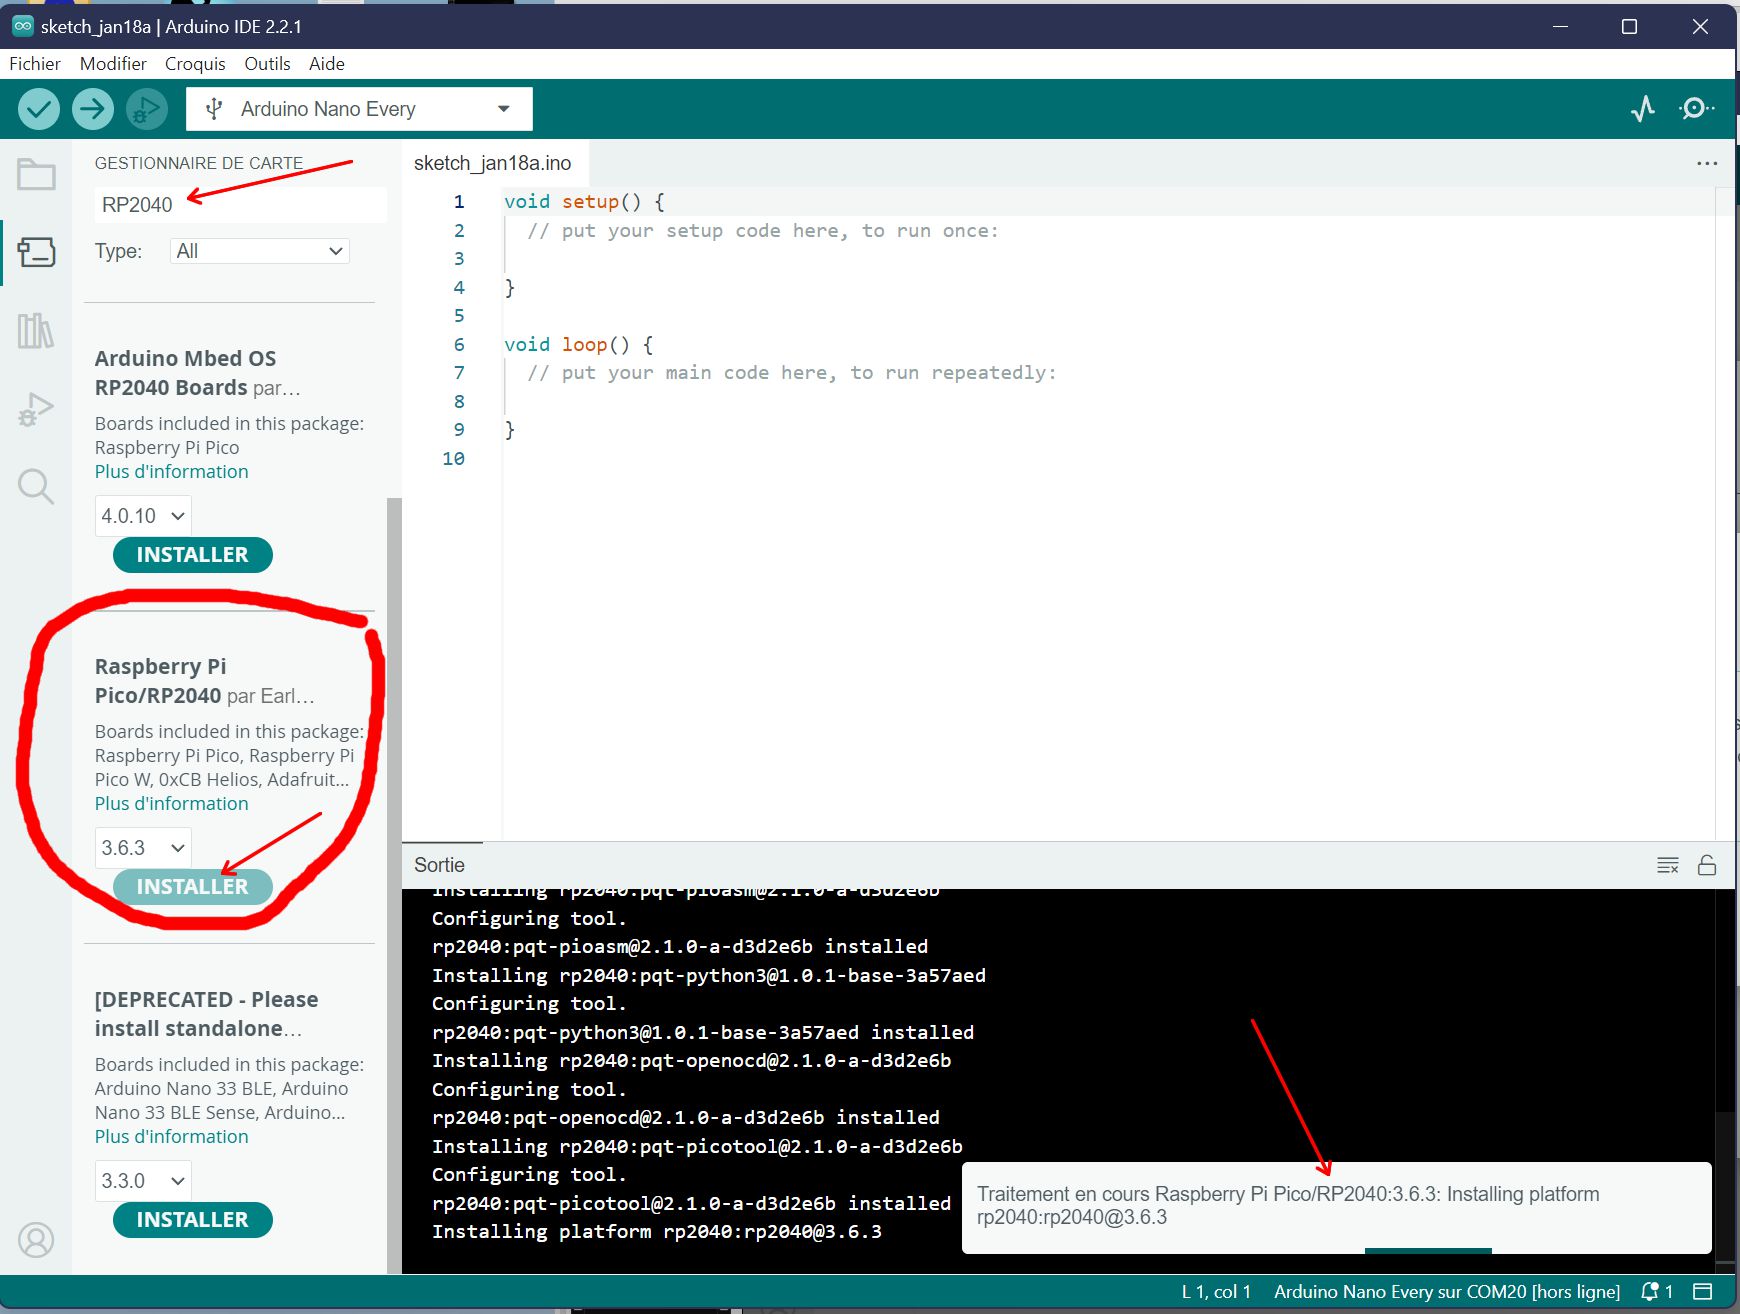Click the GESTIONNAIRE DE CARTE panel header
The height and width of the screenshot is (1314, 1740).
coord(199,163)
